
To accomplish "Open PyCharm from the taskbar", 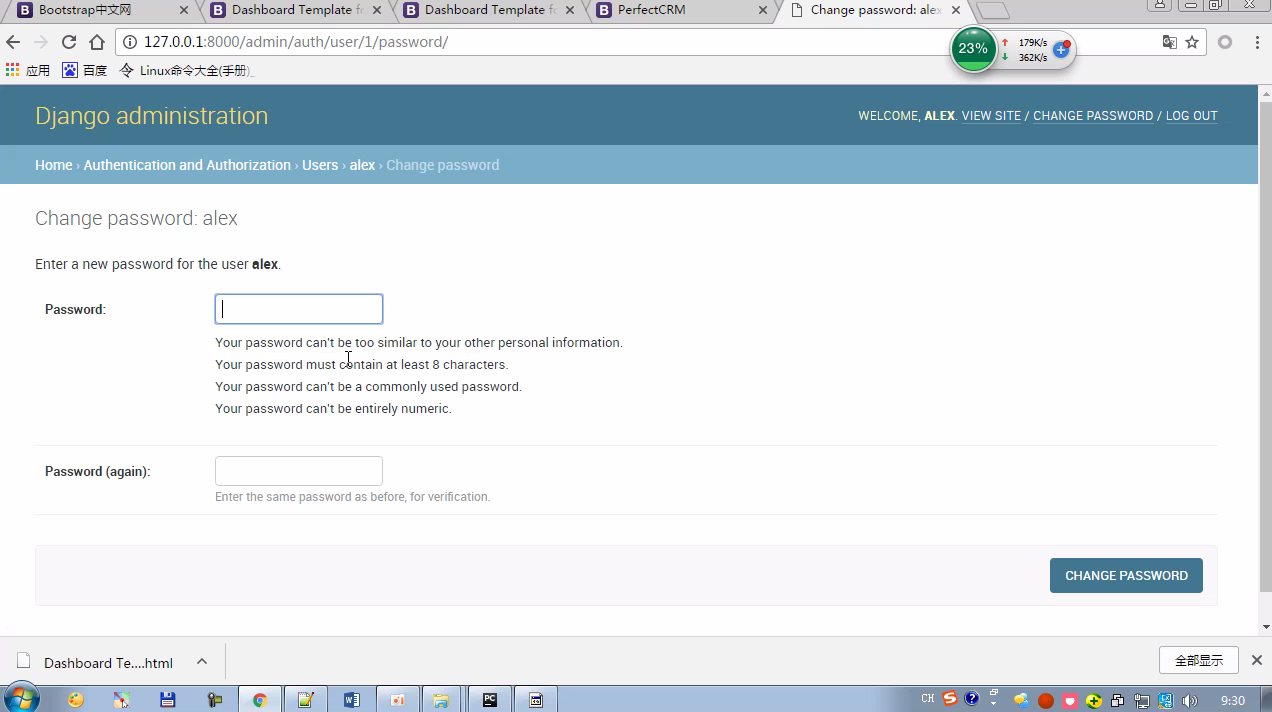I will point(490,700).
